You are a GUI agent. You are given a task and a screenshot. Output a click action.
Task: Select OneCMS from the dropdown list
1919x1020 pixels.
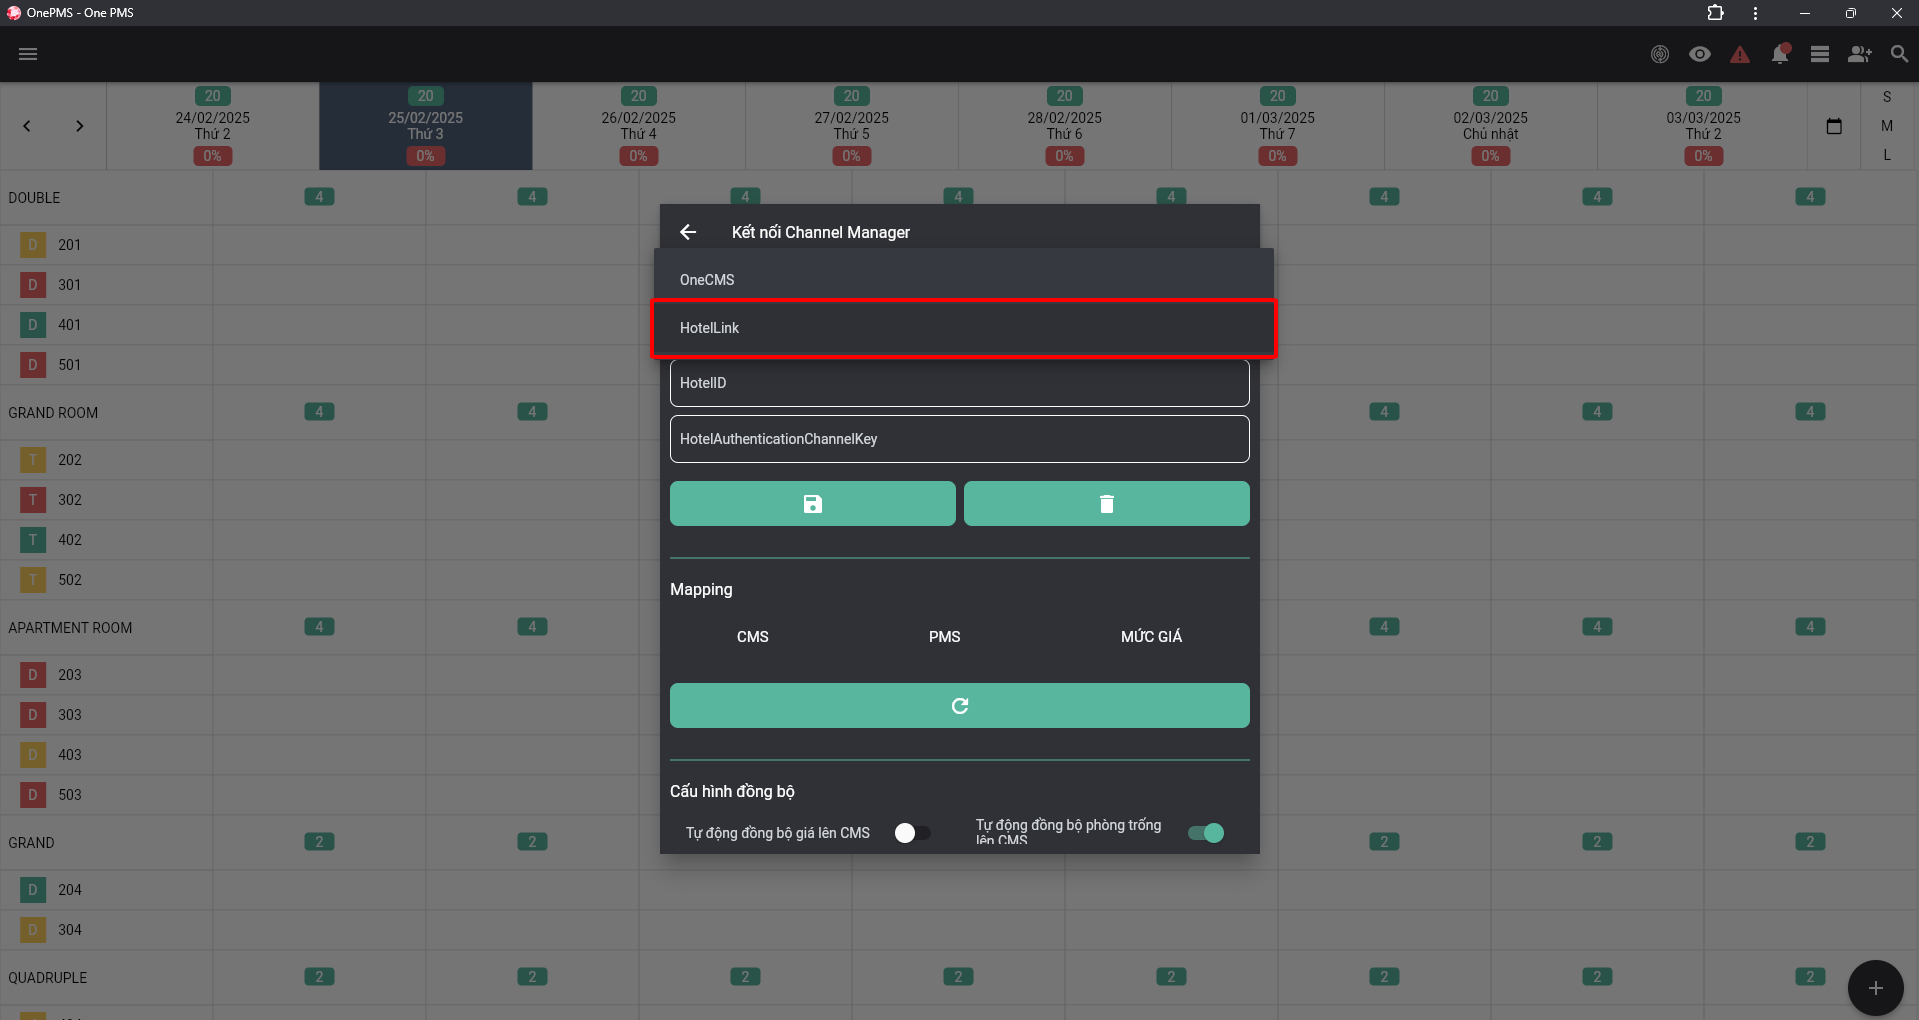[x=964, y=280]
